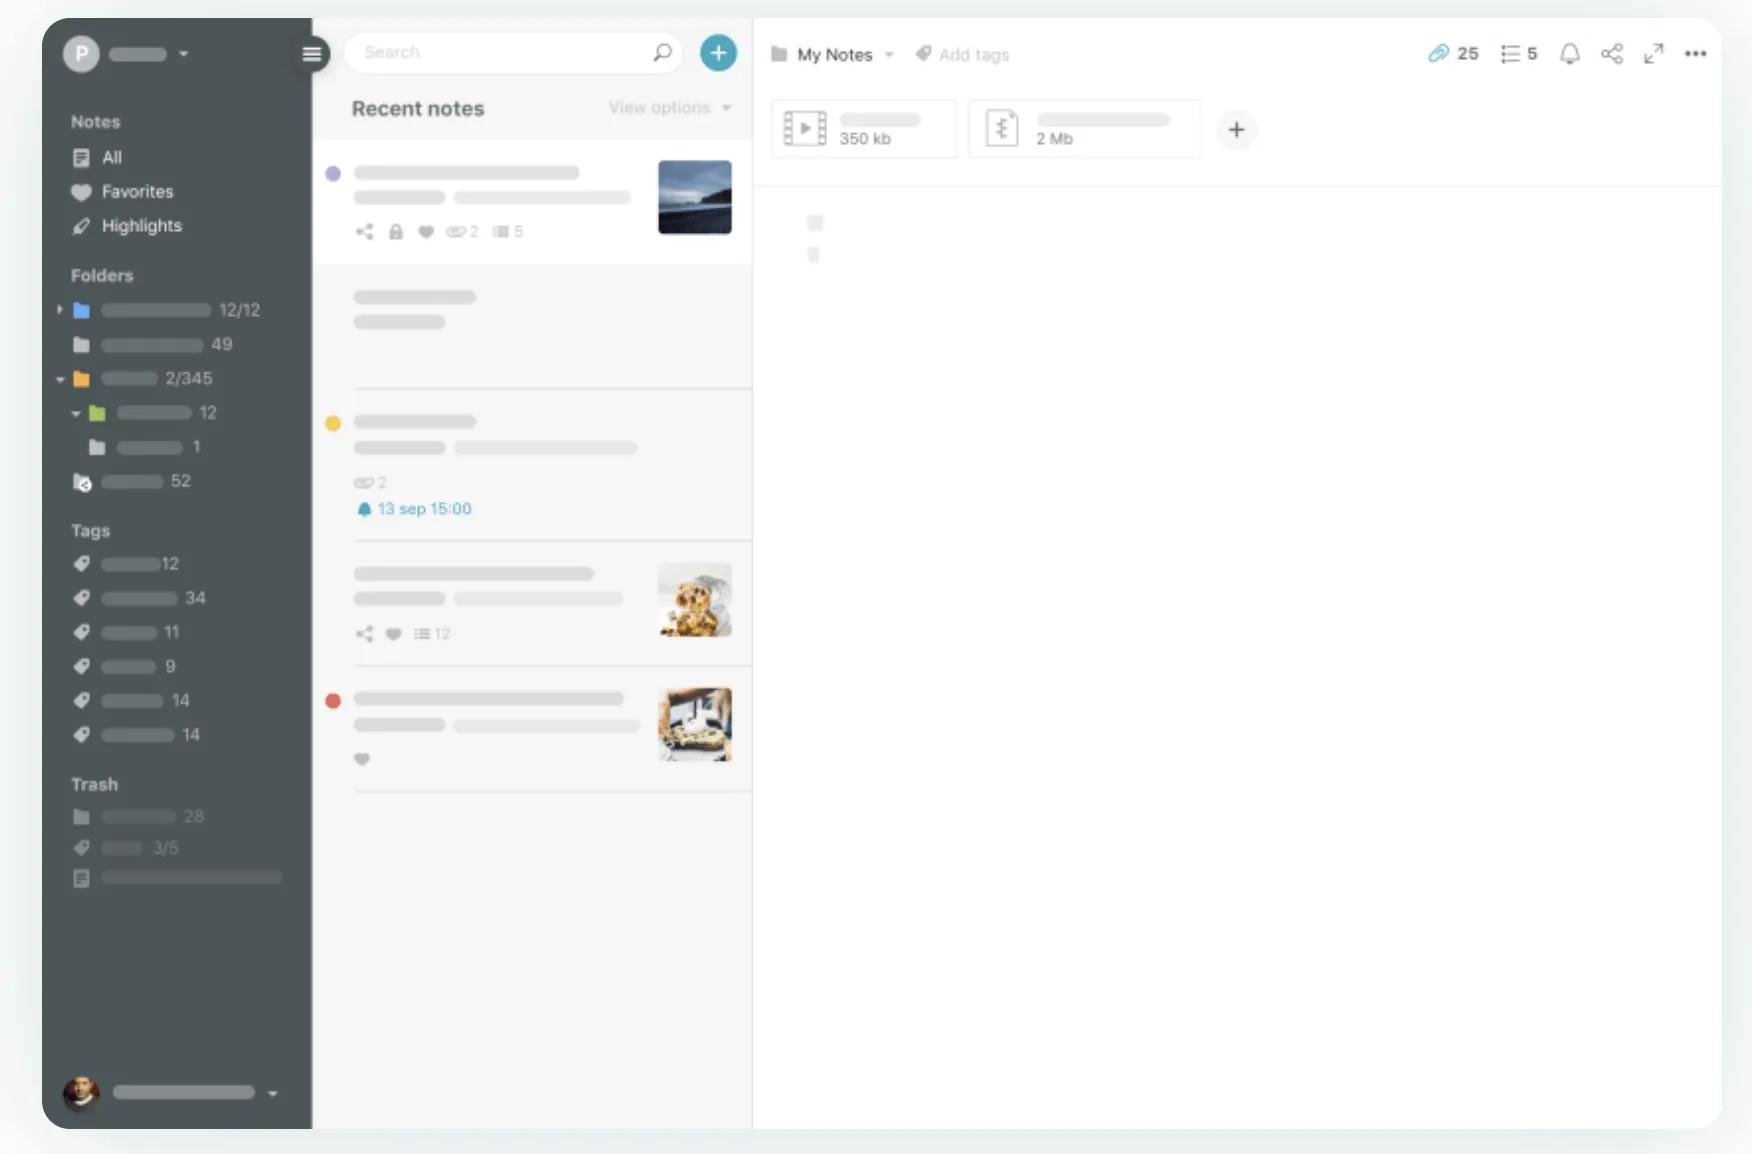Image resolution: width=1752 pixels, height=1154 pixels.
Task: Open the reminder bell icon in note header
Action: tap(1570, 54)
